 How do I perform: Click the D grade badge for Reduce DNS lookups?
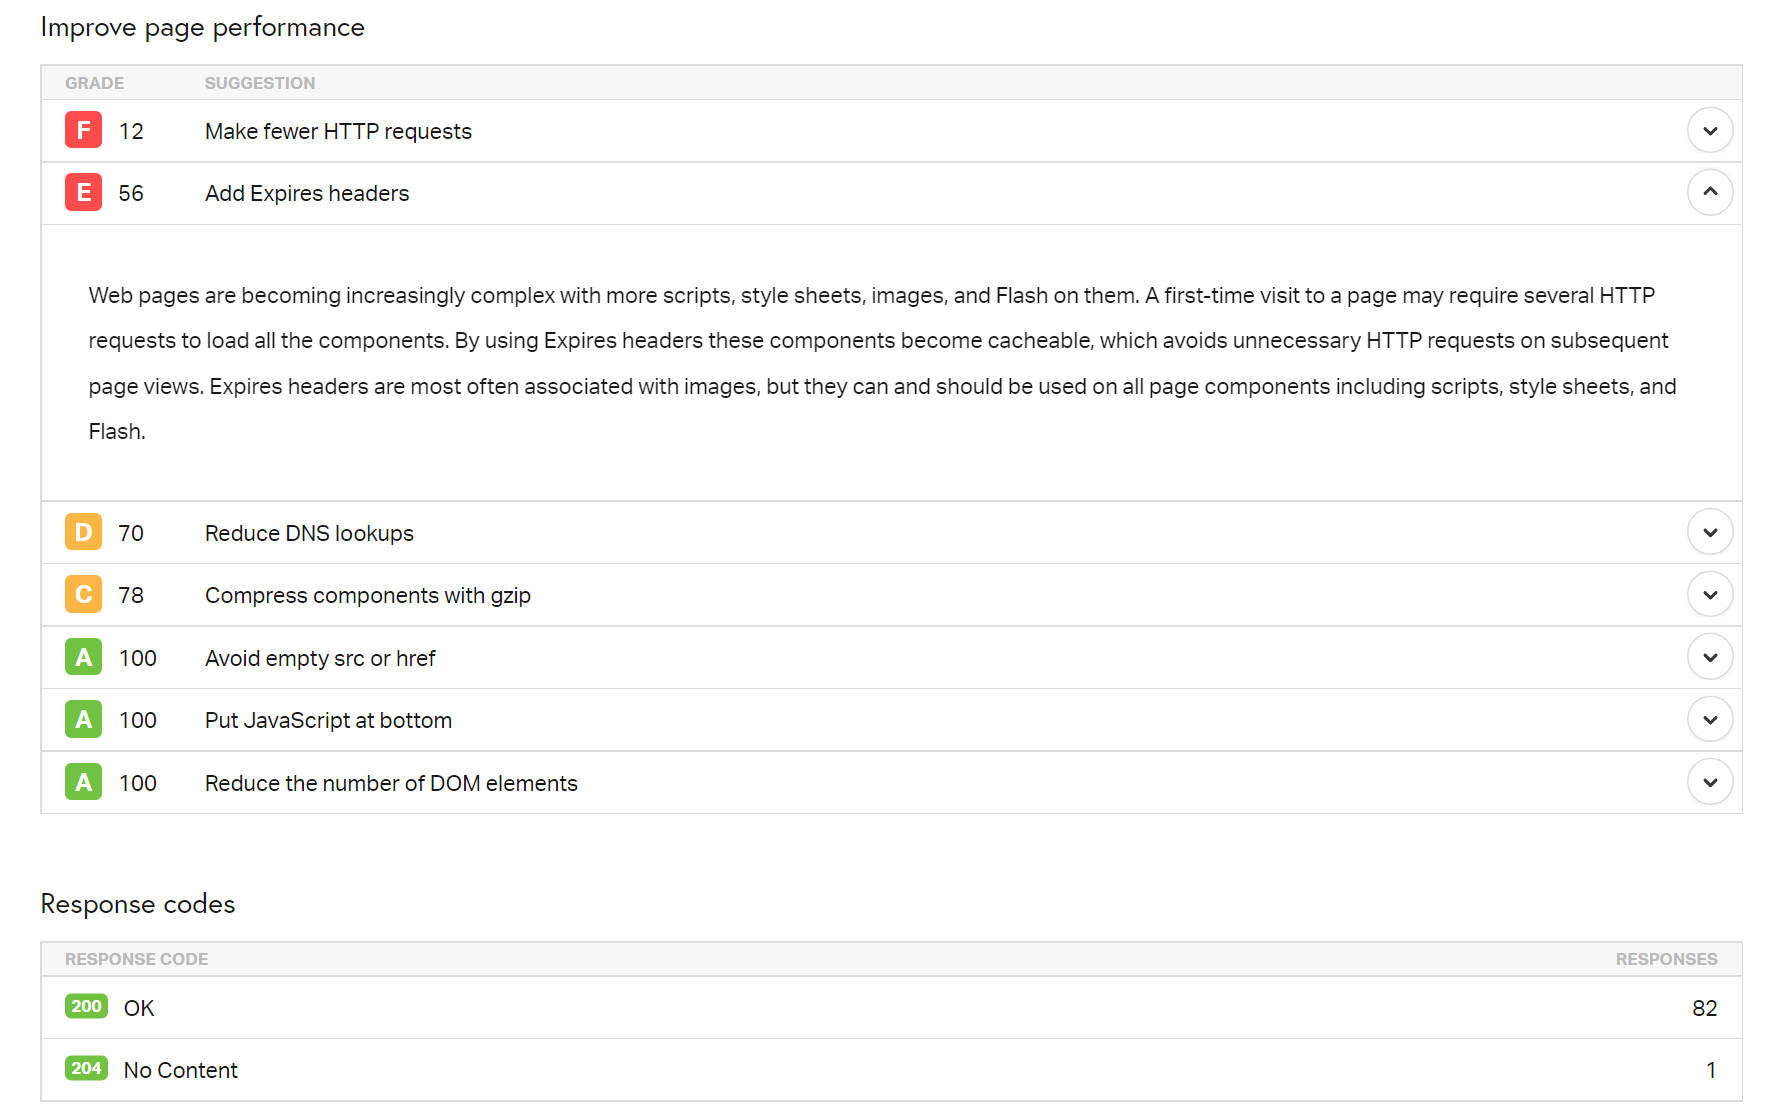(83, 532)
